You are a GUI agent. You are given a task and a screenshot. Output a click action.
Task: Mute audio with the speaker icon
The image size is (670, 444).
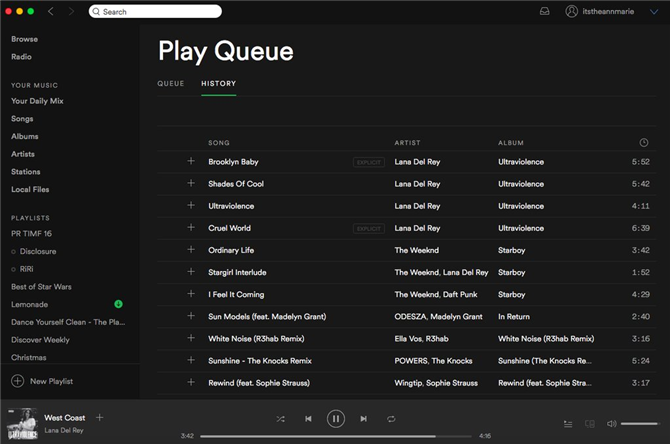pyautogui.click(x=611, y=423)
